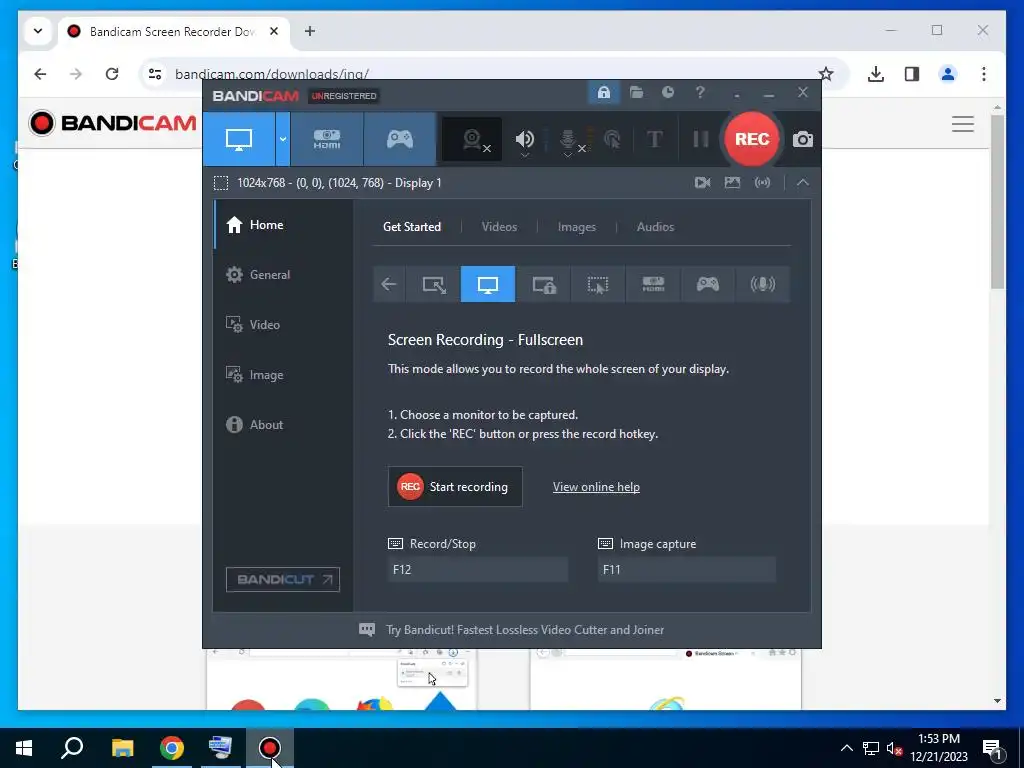Image resolution: width=1024 pixels, height=768 pixels.
Task: Click the pause recording icon
Action: (x=700, y=139)
